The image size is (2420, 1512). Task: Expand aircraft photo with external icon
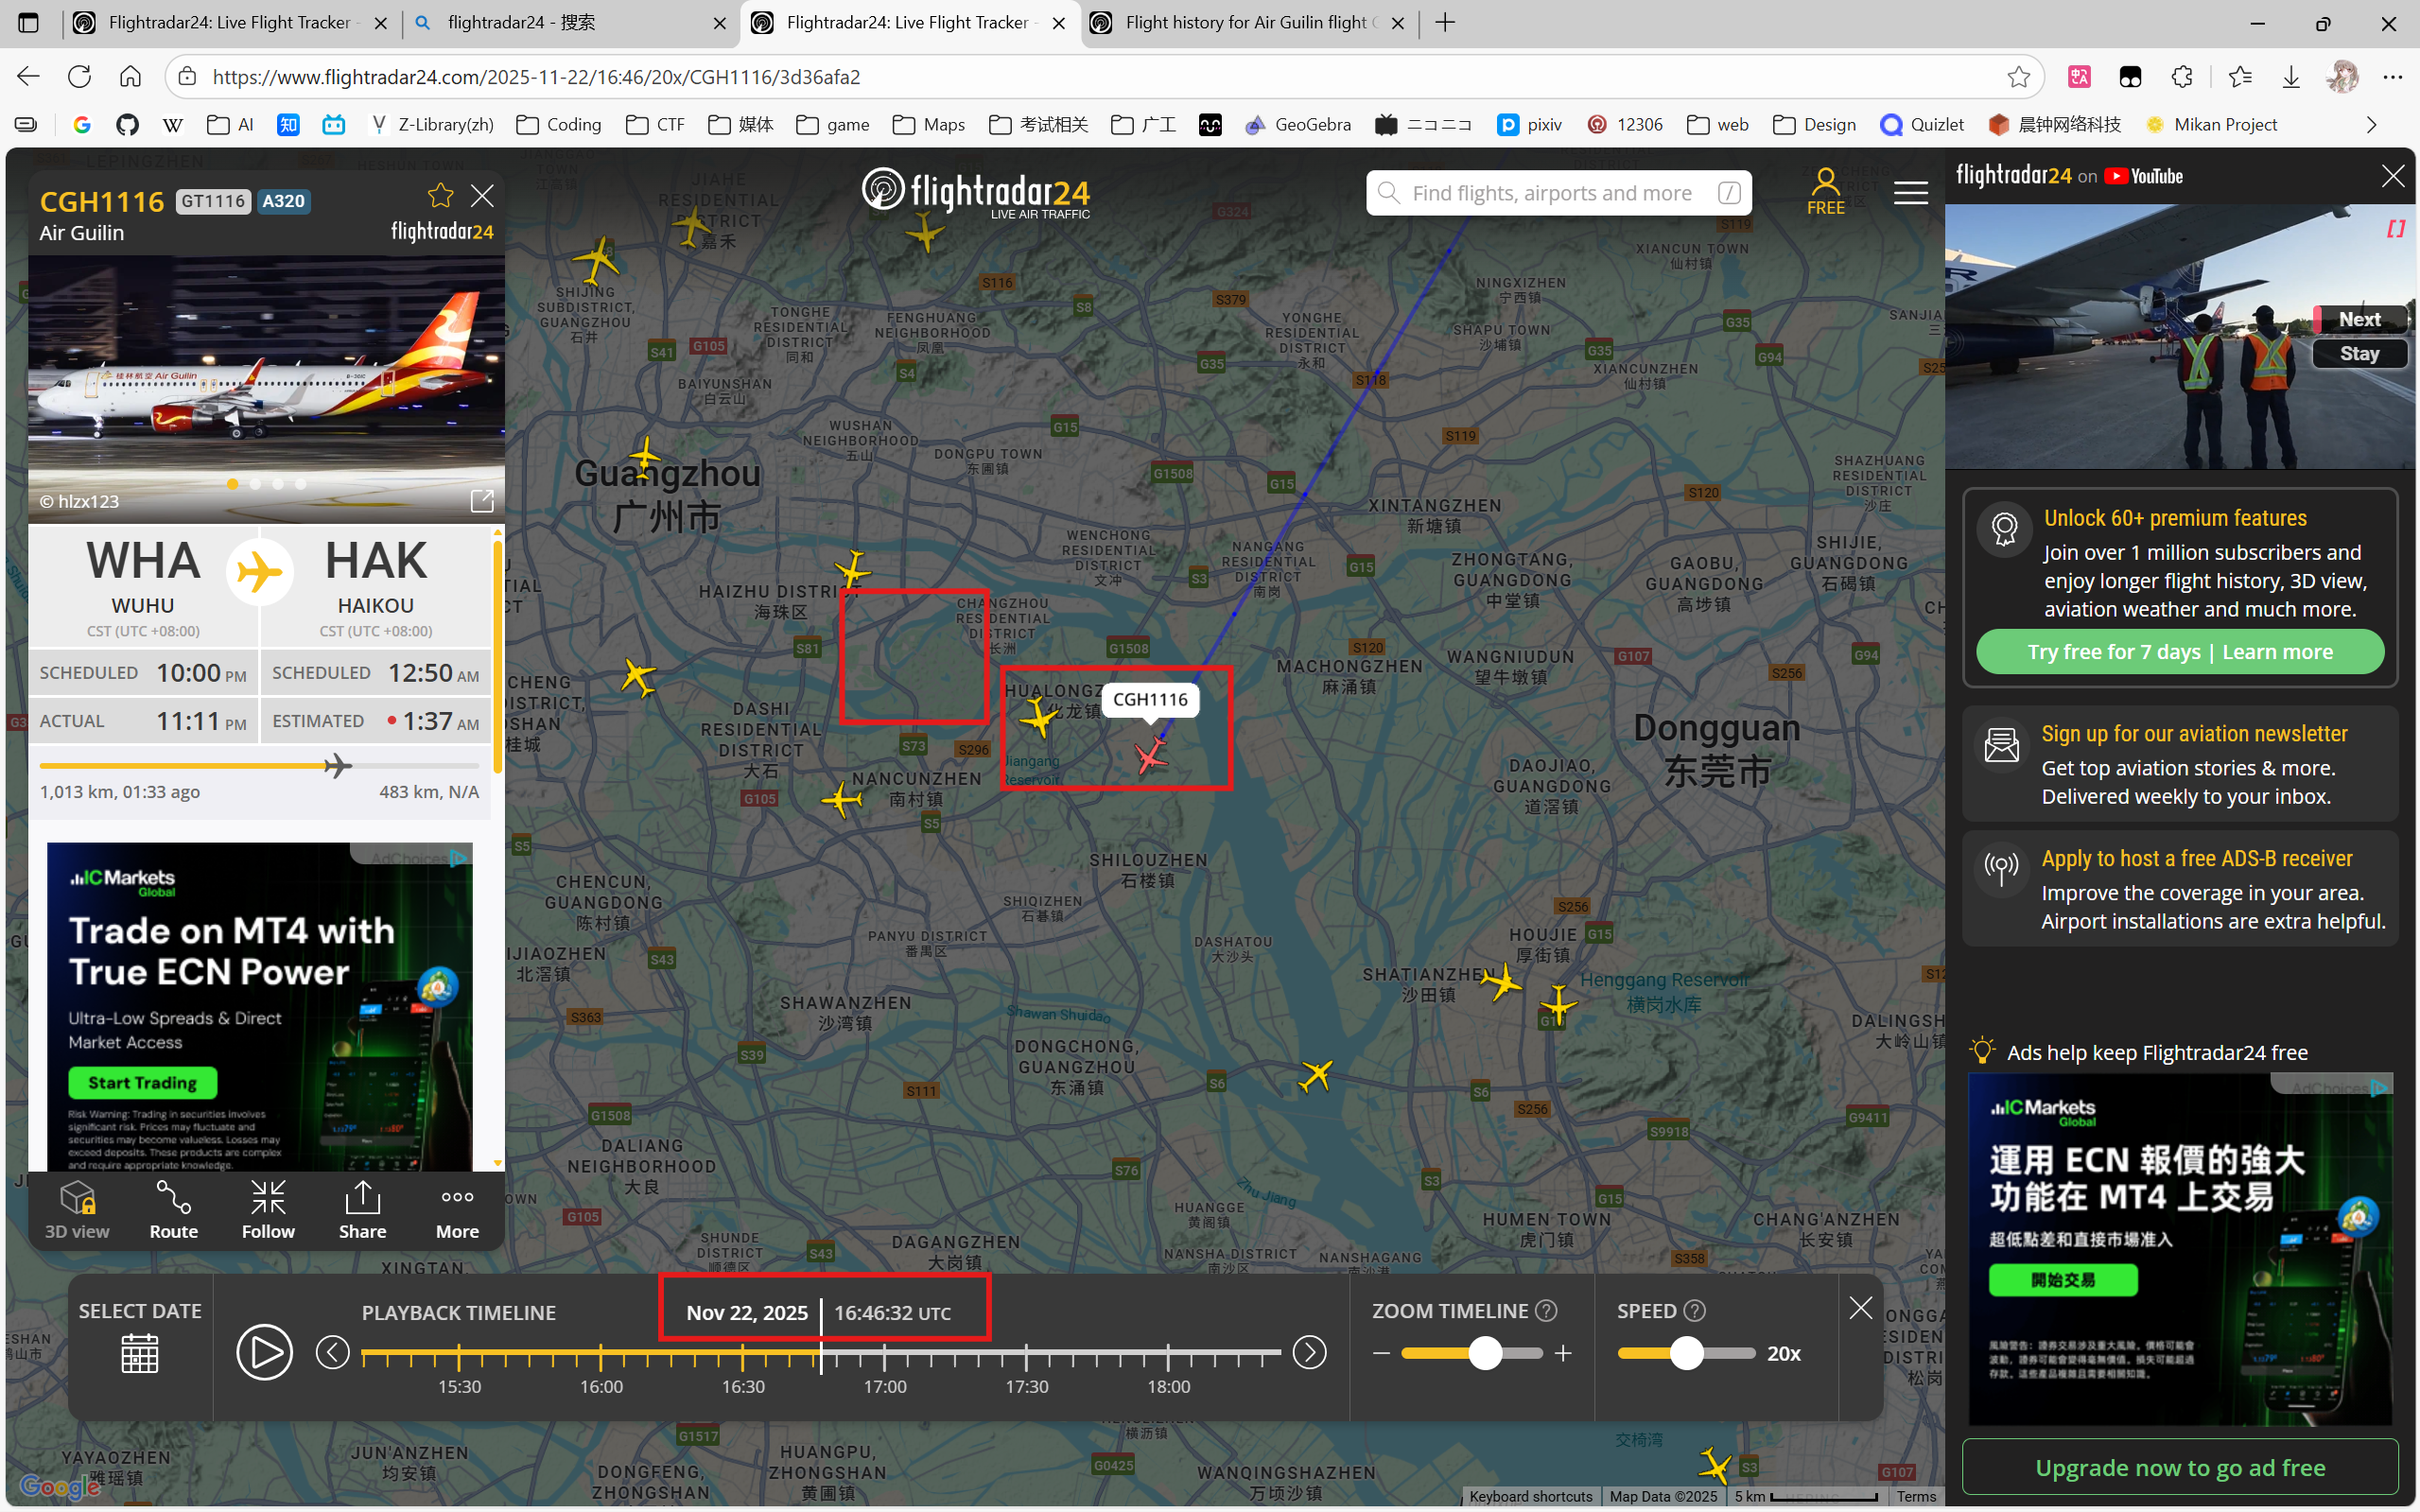tap(482, 500)
